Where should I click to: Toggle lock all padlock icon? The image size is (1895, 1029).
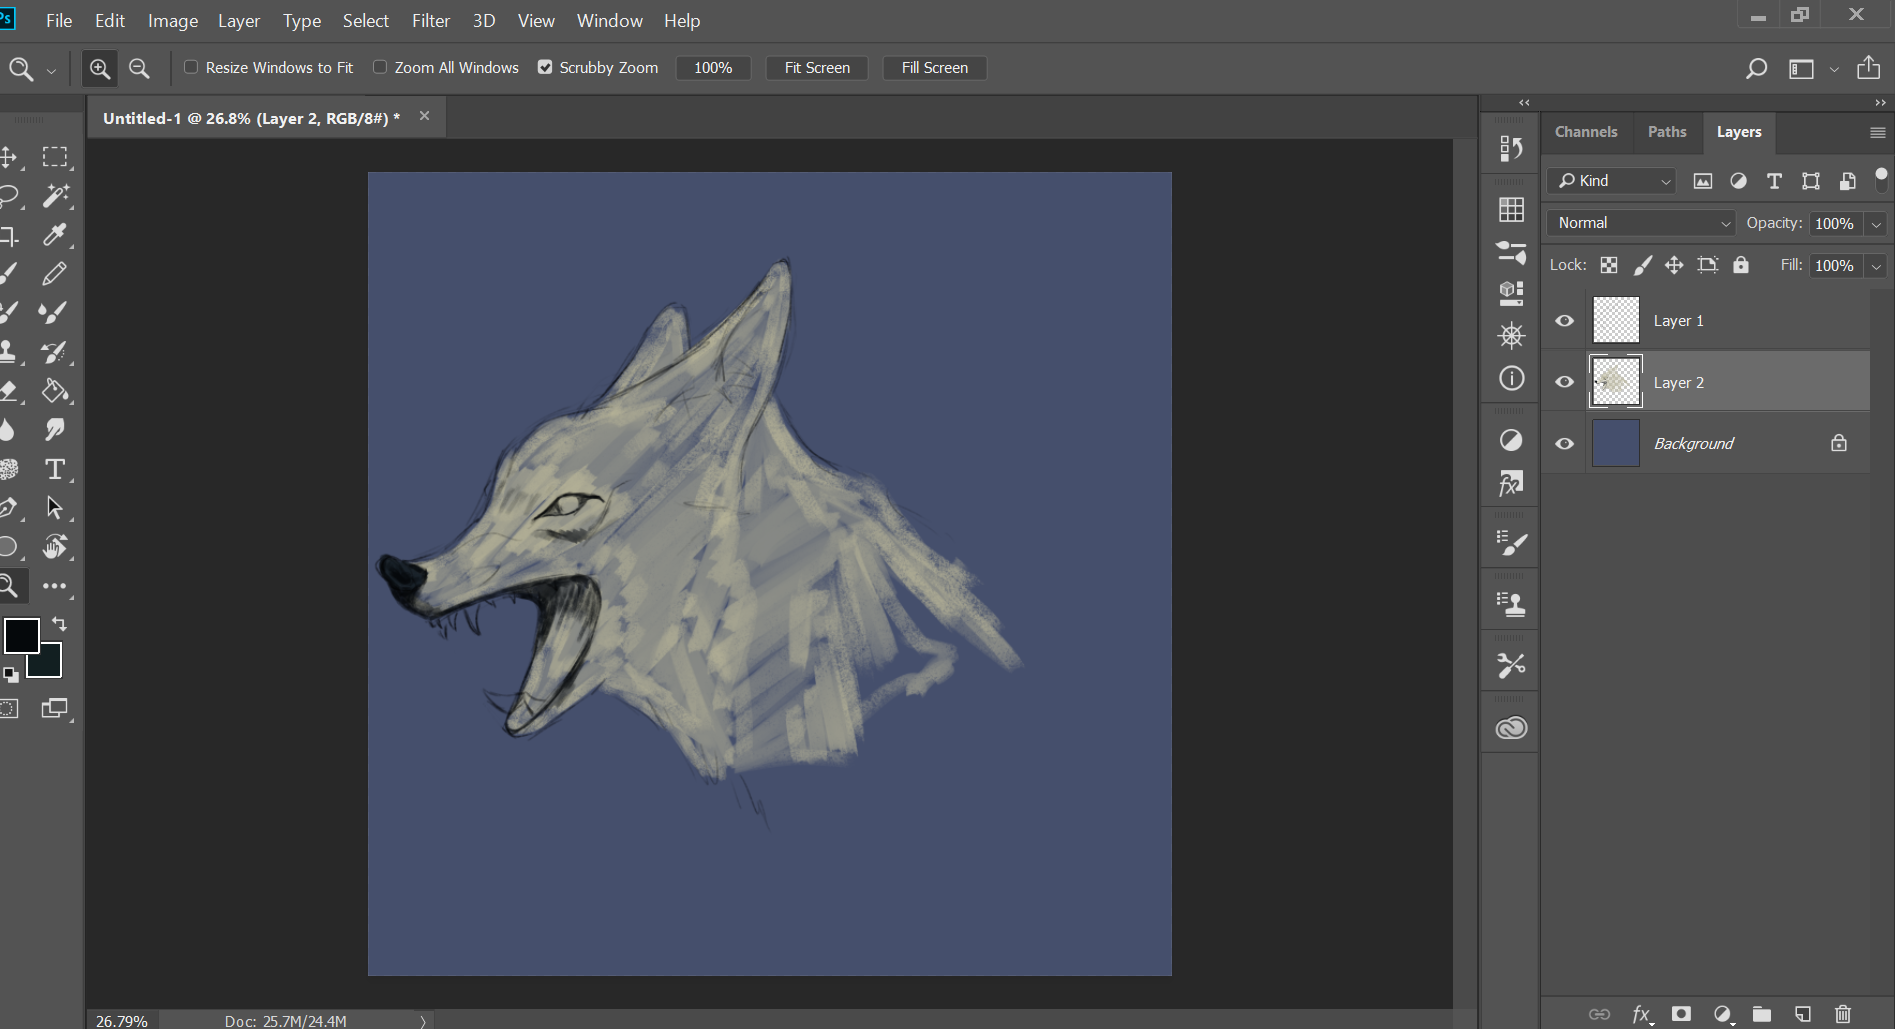[1741, 265]
